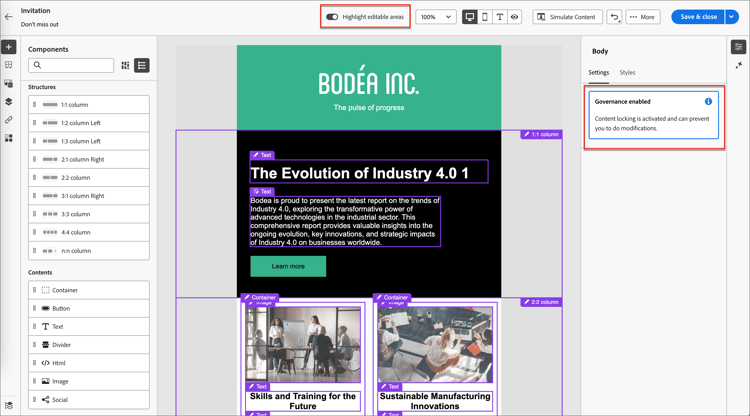Expand the Save & close dropdown arrow

[x=732, y=17]
